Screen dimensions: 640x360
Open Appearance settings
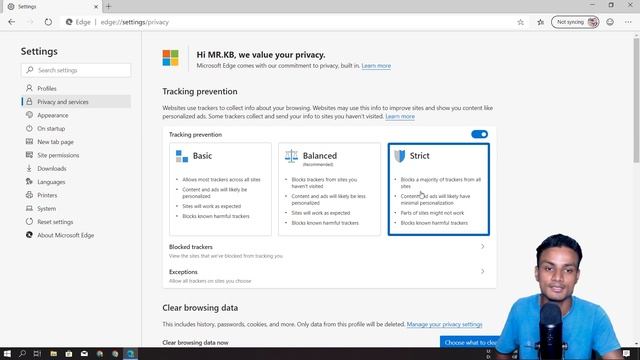coord(76,115)
